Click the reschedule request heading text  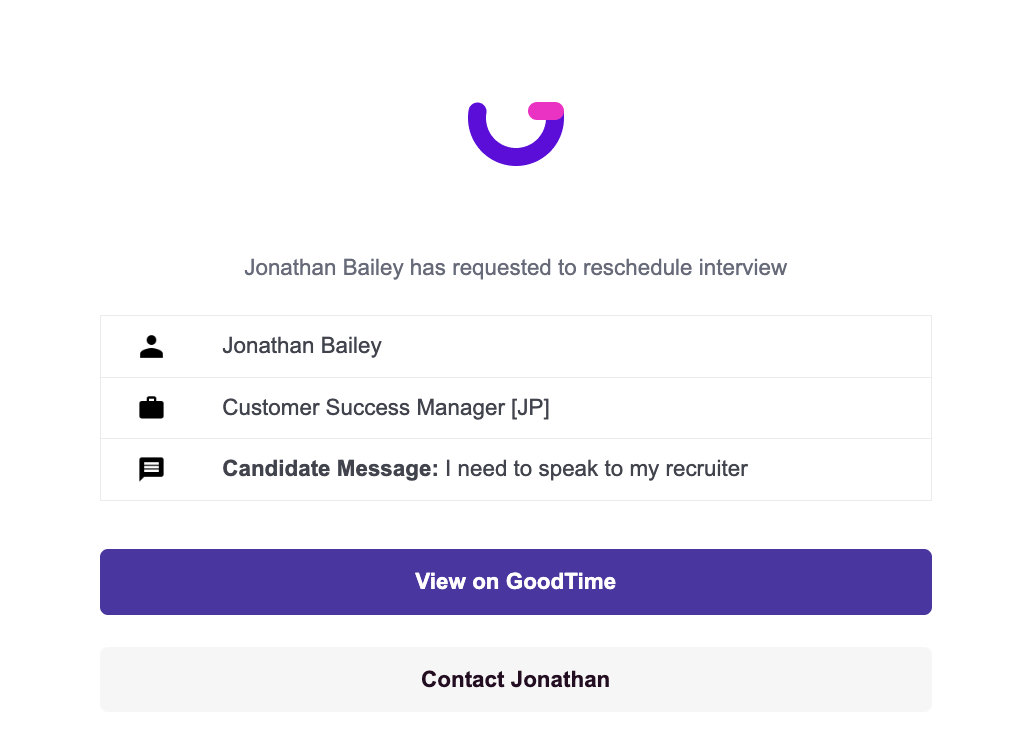pos(516,268)
